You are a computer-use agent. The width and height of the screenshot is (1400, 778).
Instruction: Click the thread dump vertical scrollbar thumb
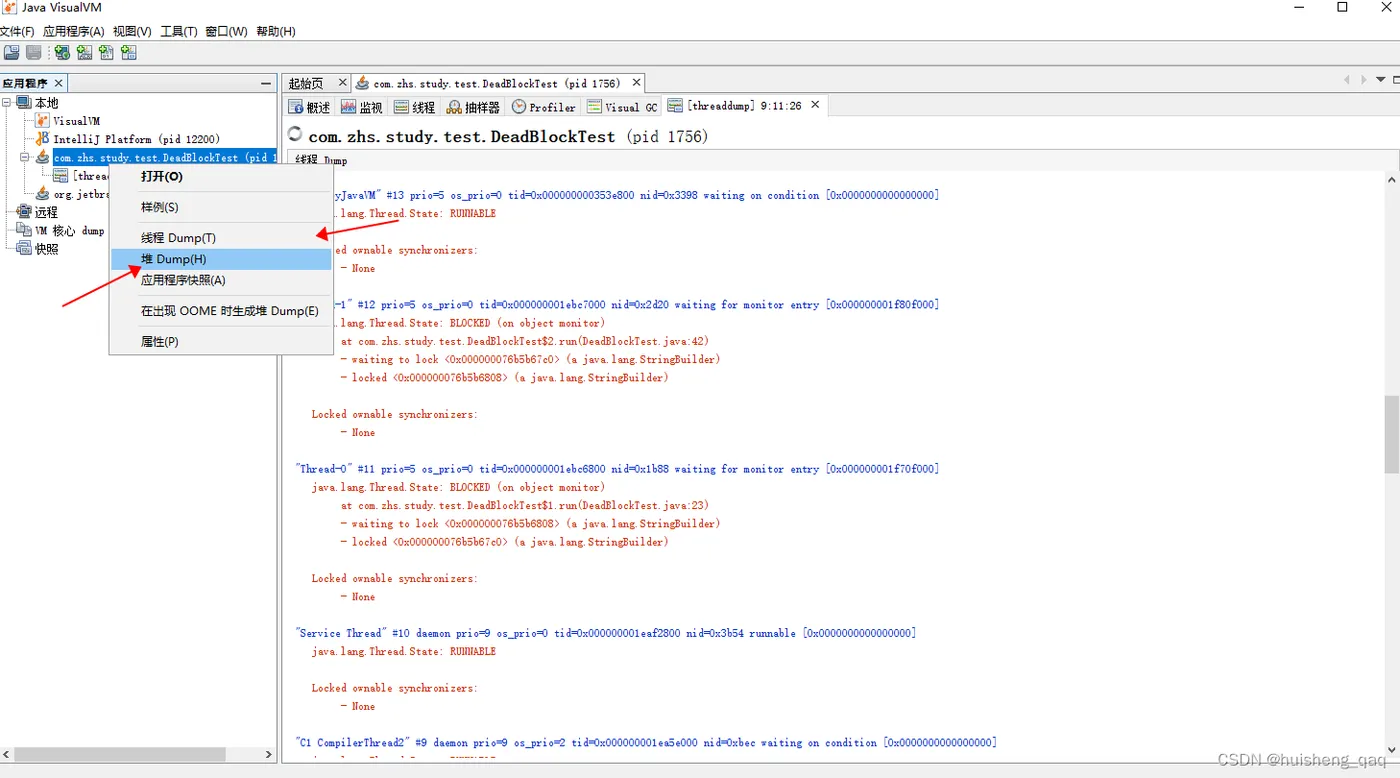pos(1391,434)
